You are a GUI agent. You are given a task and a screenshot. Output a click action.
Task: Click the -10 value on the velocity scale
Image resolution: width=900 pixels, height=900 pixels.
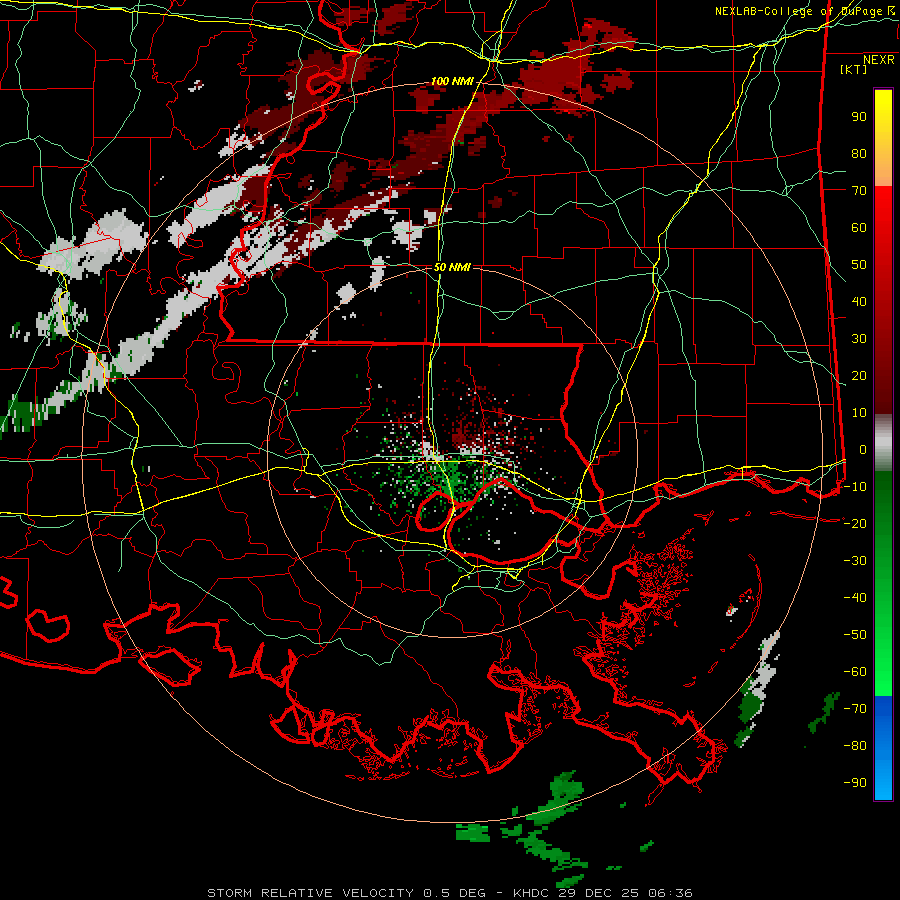pos(855,487)
